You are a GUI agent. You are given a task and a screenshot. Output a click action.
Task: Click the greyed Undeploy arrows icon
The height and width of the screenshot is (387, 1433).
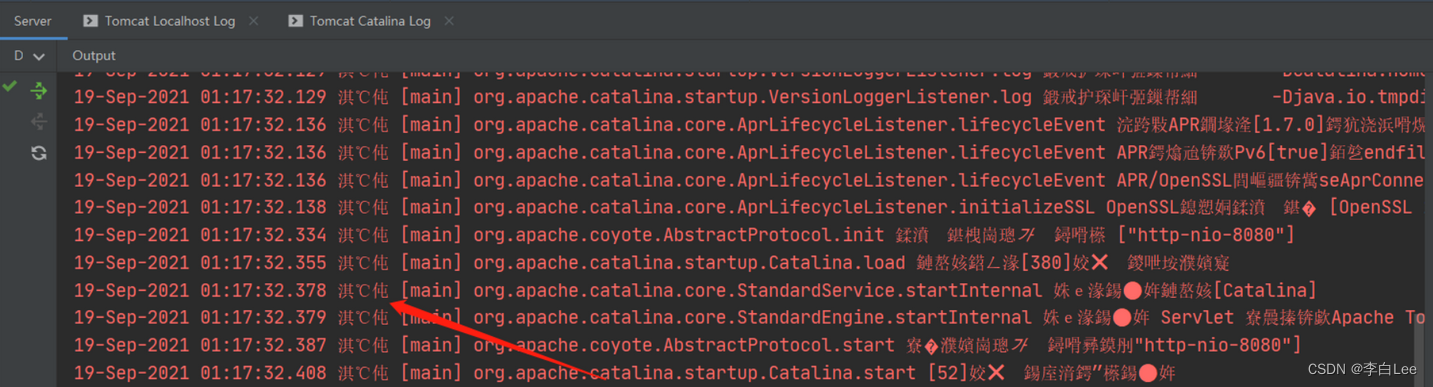(x=39, y=122)
